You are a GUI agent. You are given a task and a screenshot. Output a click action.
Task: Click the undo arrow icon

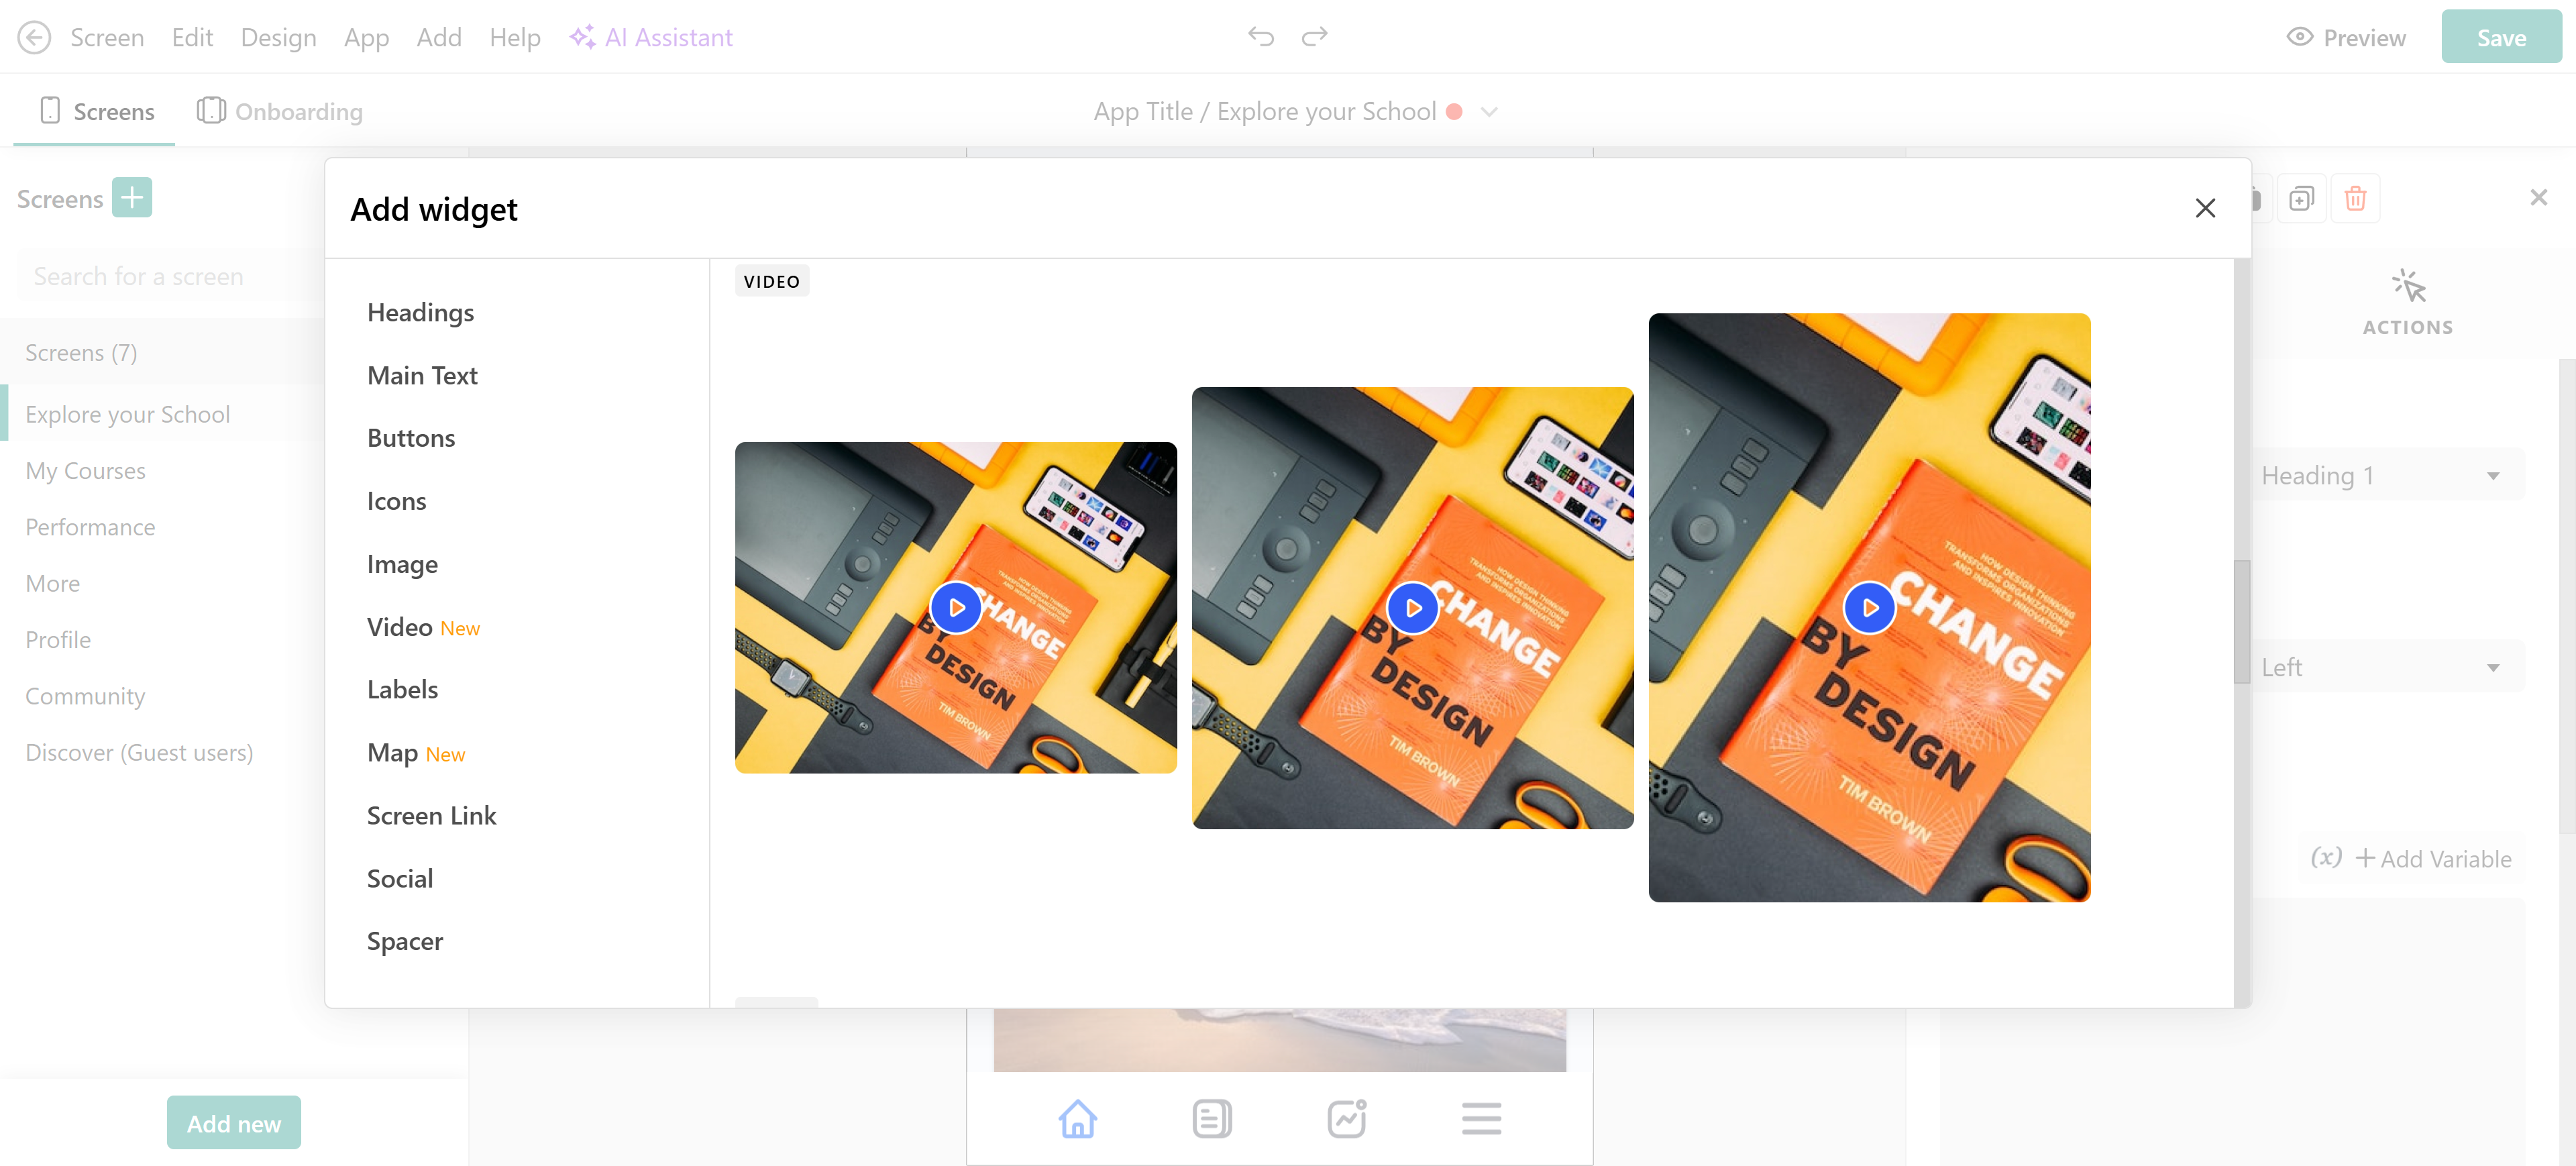coord(1260,37)
